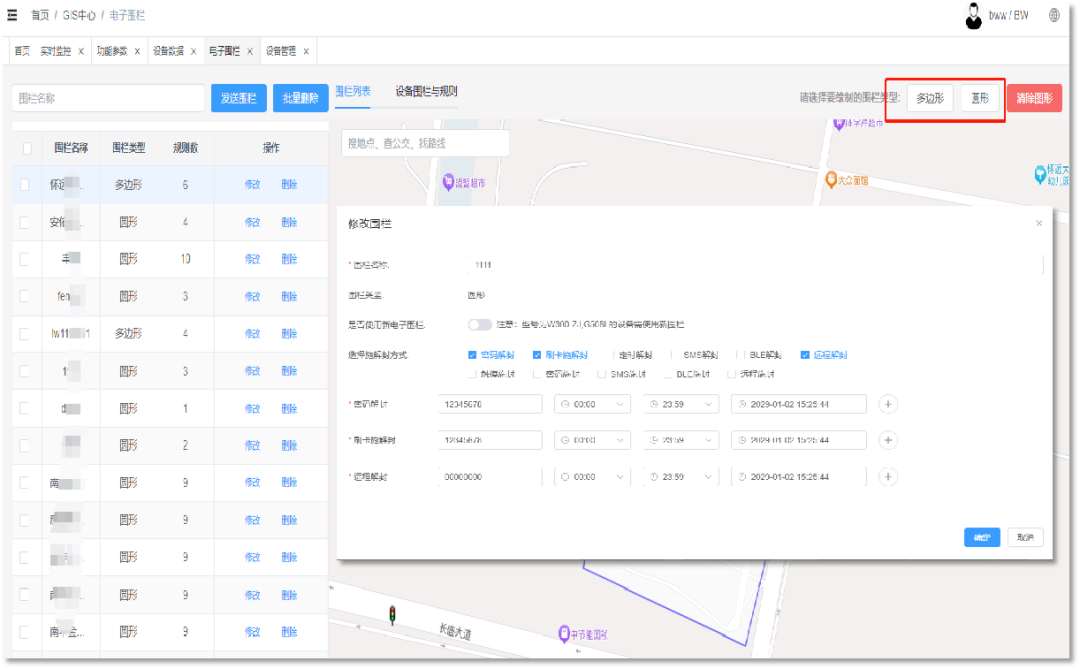Image resolution: width=1080 pixels, height=669 pixels.
Task: Add a row with 密码解封 plus icon
Action: tap(888, 404)
